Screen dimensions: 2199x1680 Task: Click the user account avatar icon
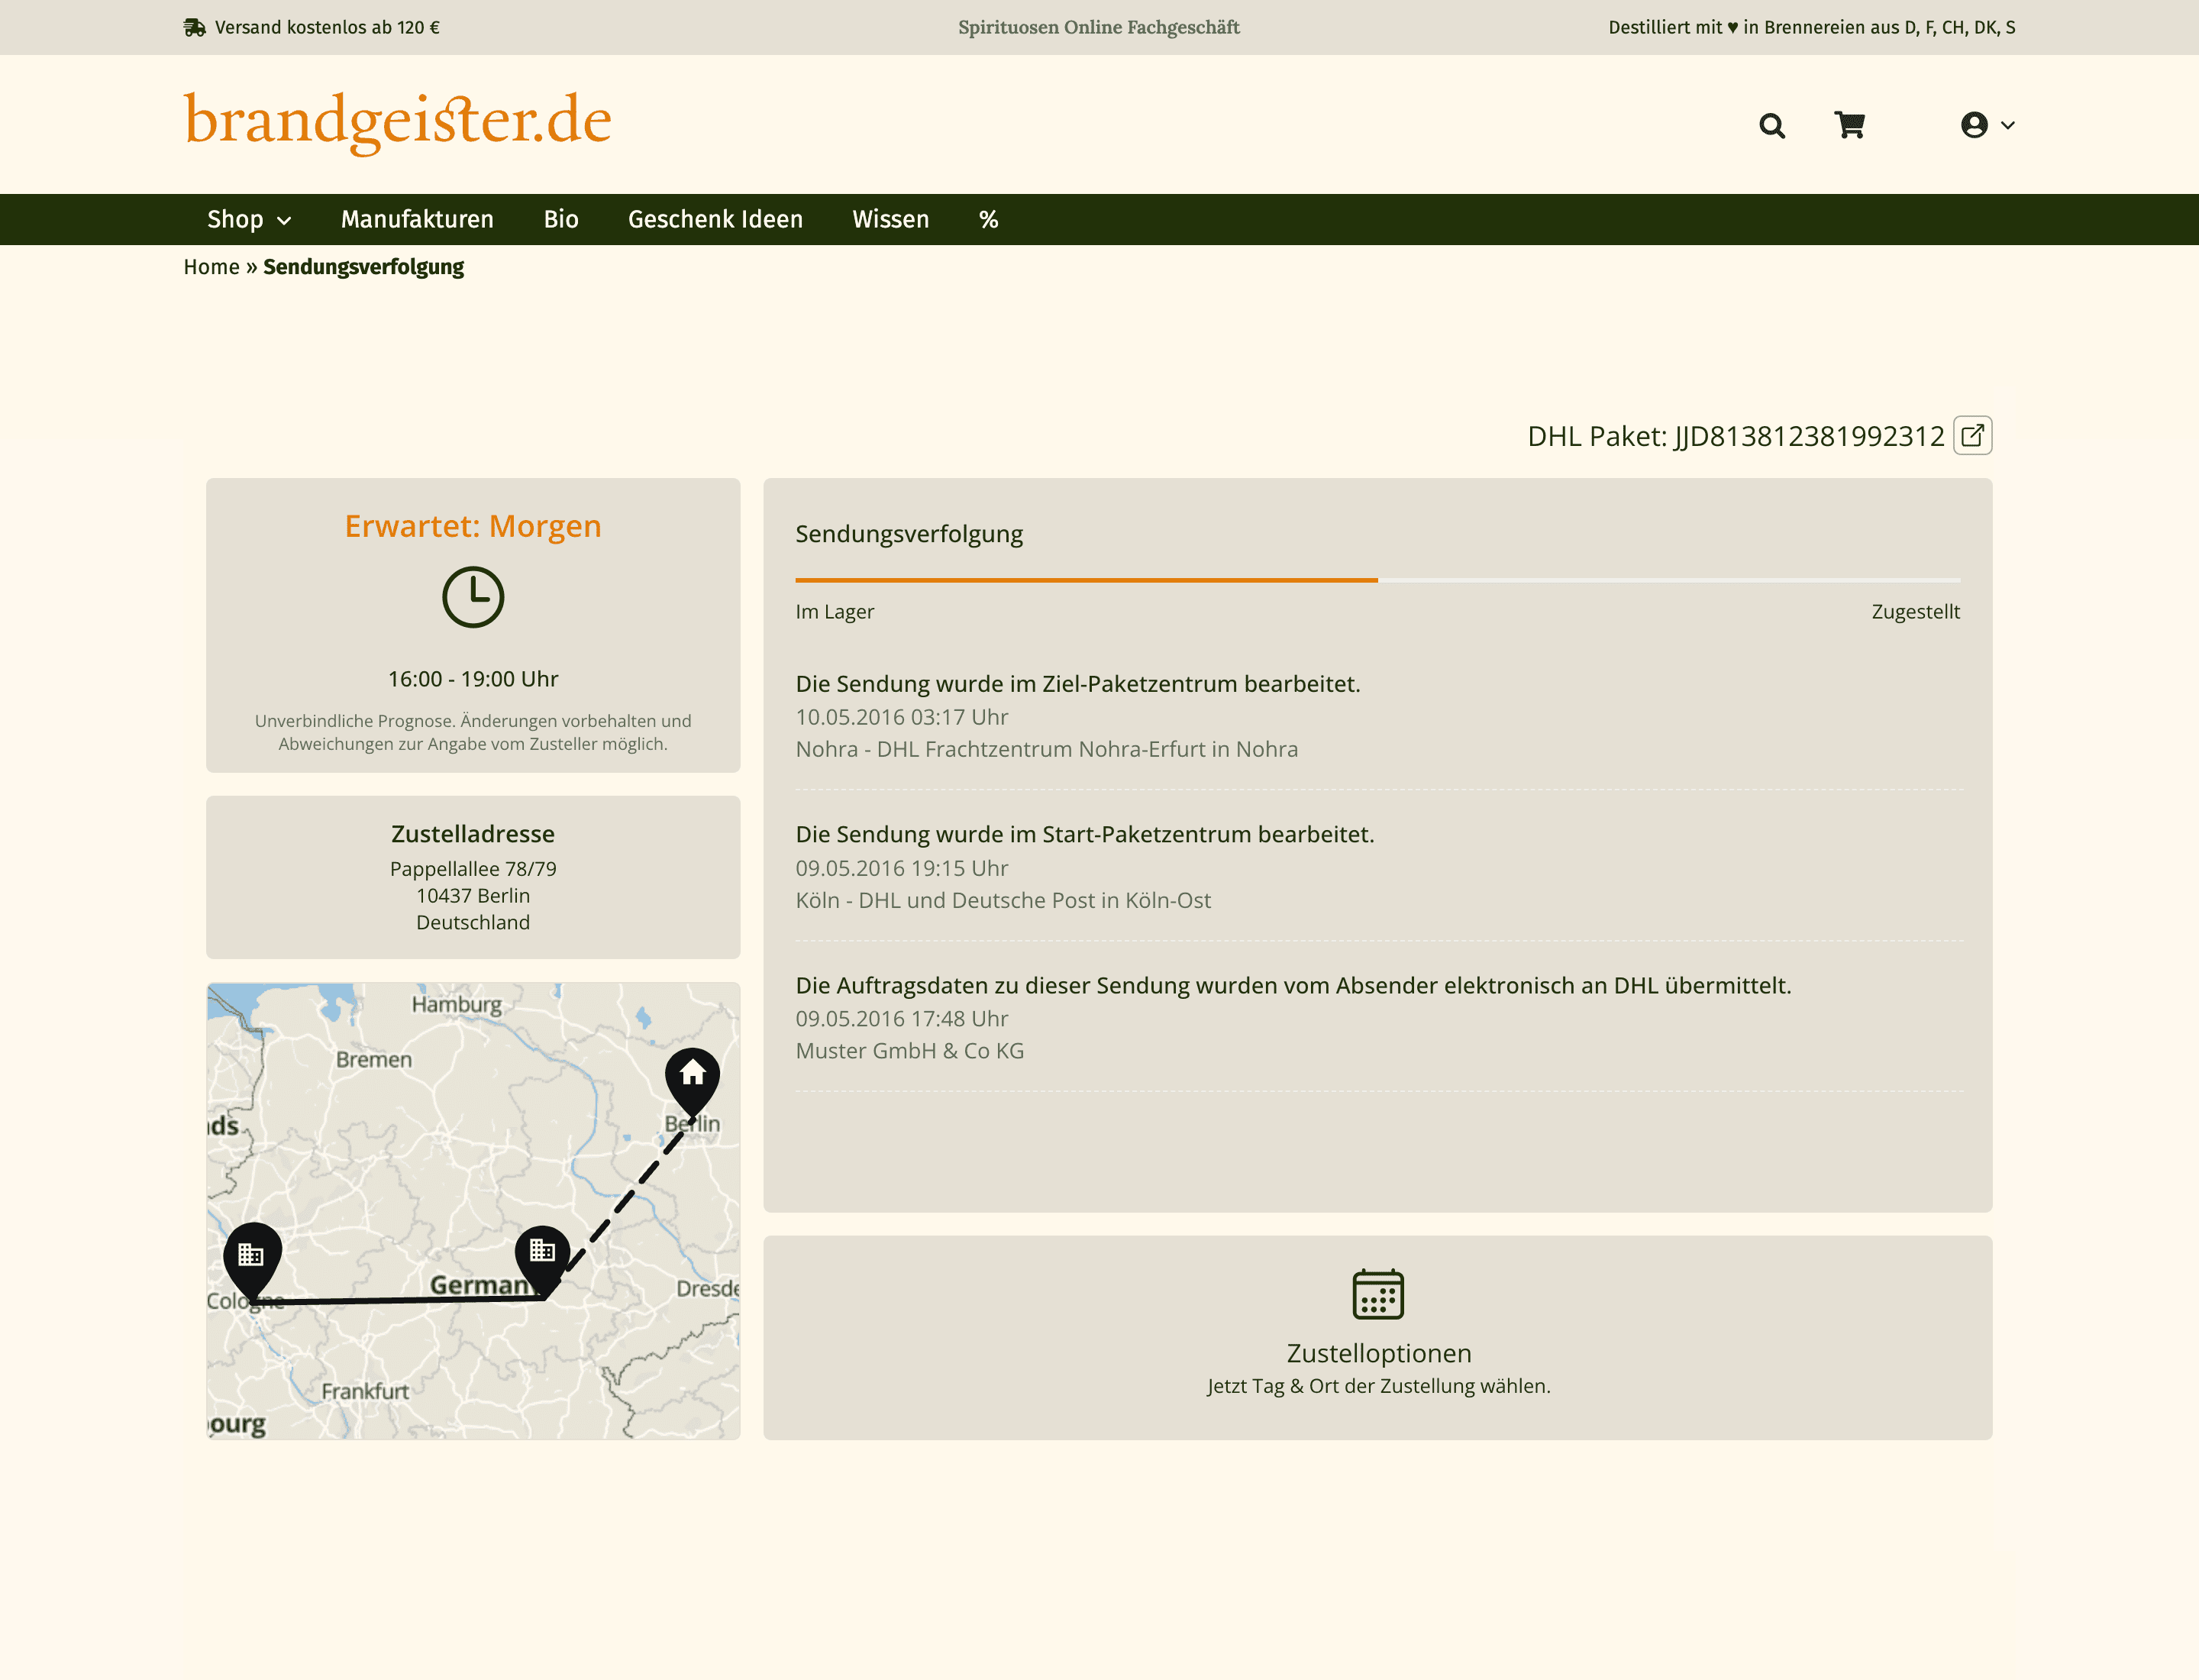1974,125
